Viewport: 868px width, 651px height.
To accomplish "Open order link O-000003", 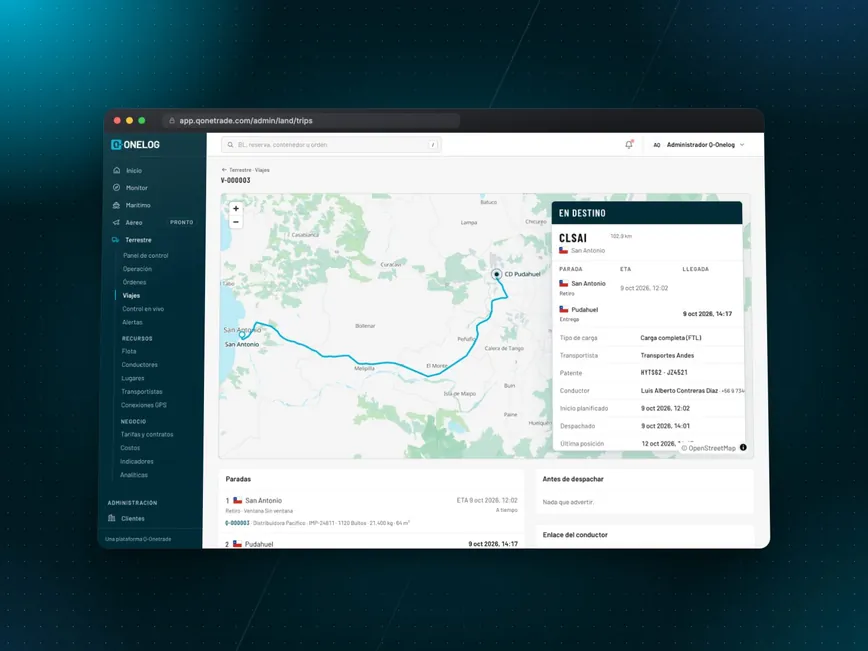I will click(237, 523).
